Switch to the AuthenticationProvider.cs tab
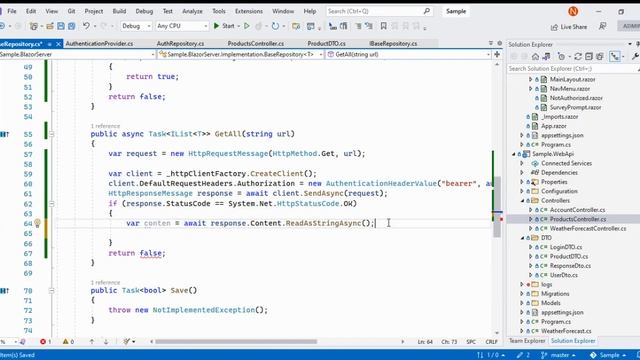The width and height of the screenshot is (640, 360). point(99,44)
